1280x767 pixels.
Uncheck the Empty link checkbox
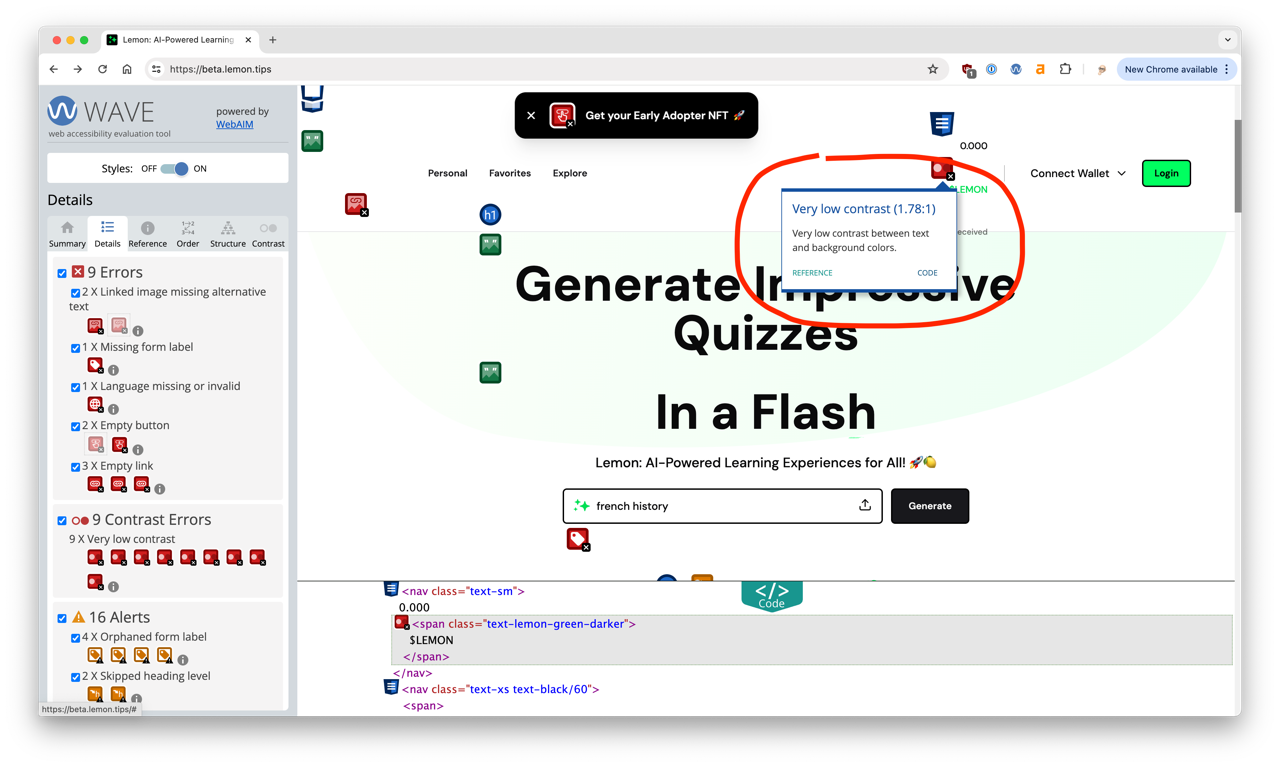click(x=75, y=467)
